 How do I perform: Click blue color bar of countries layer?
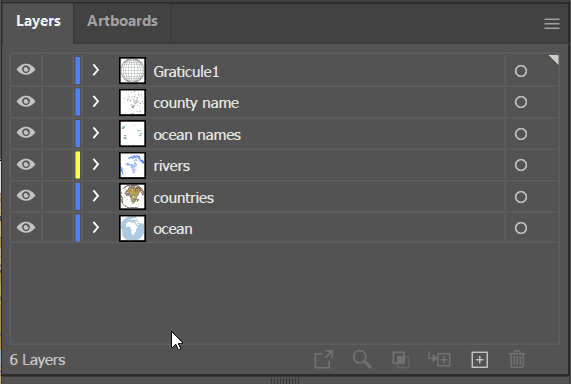[x=78, y=197]
